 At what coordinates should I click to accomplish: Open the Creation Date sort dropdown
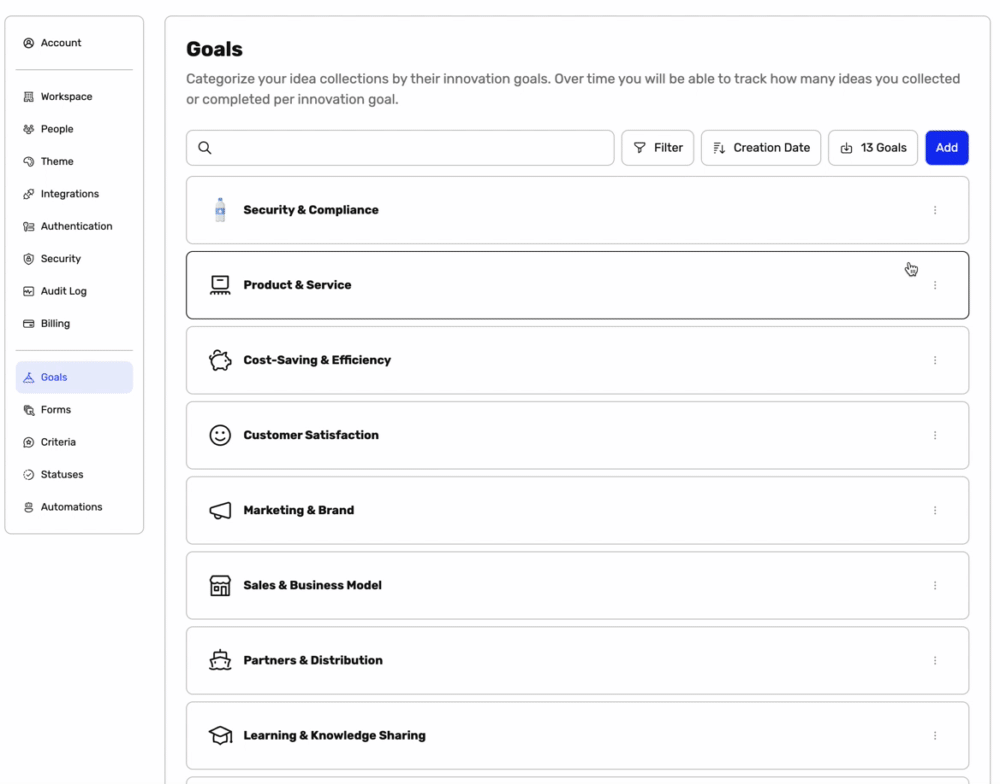761,148
